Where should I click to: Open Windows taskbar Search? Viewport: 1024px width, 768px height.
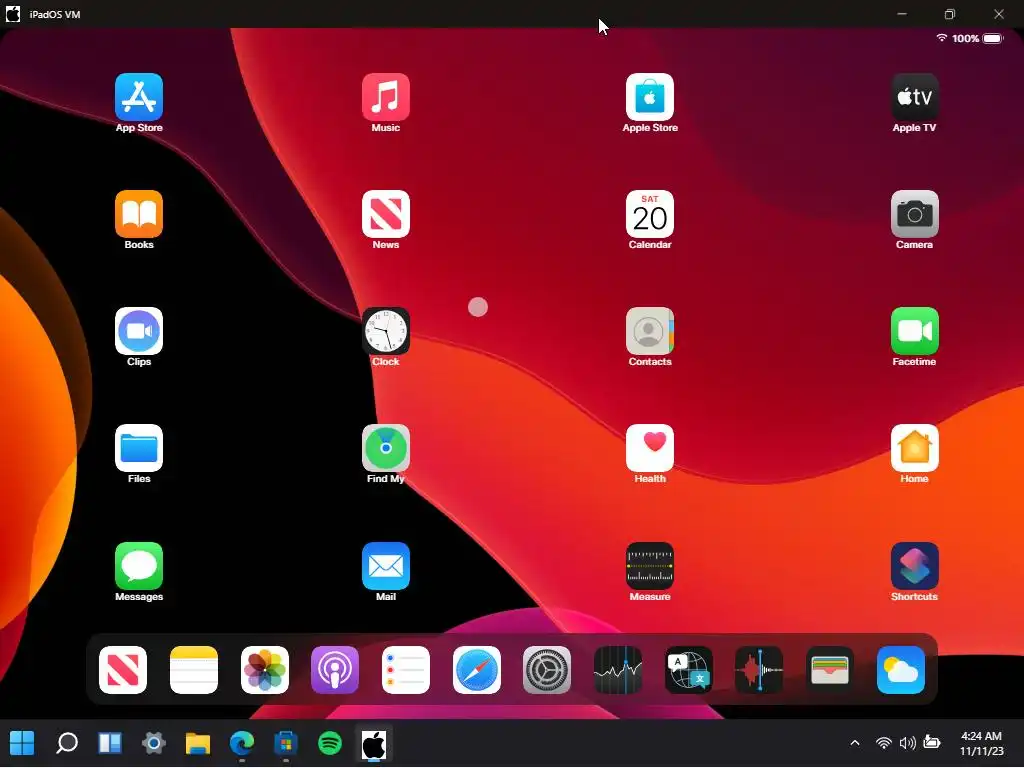point(67,743)
